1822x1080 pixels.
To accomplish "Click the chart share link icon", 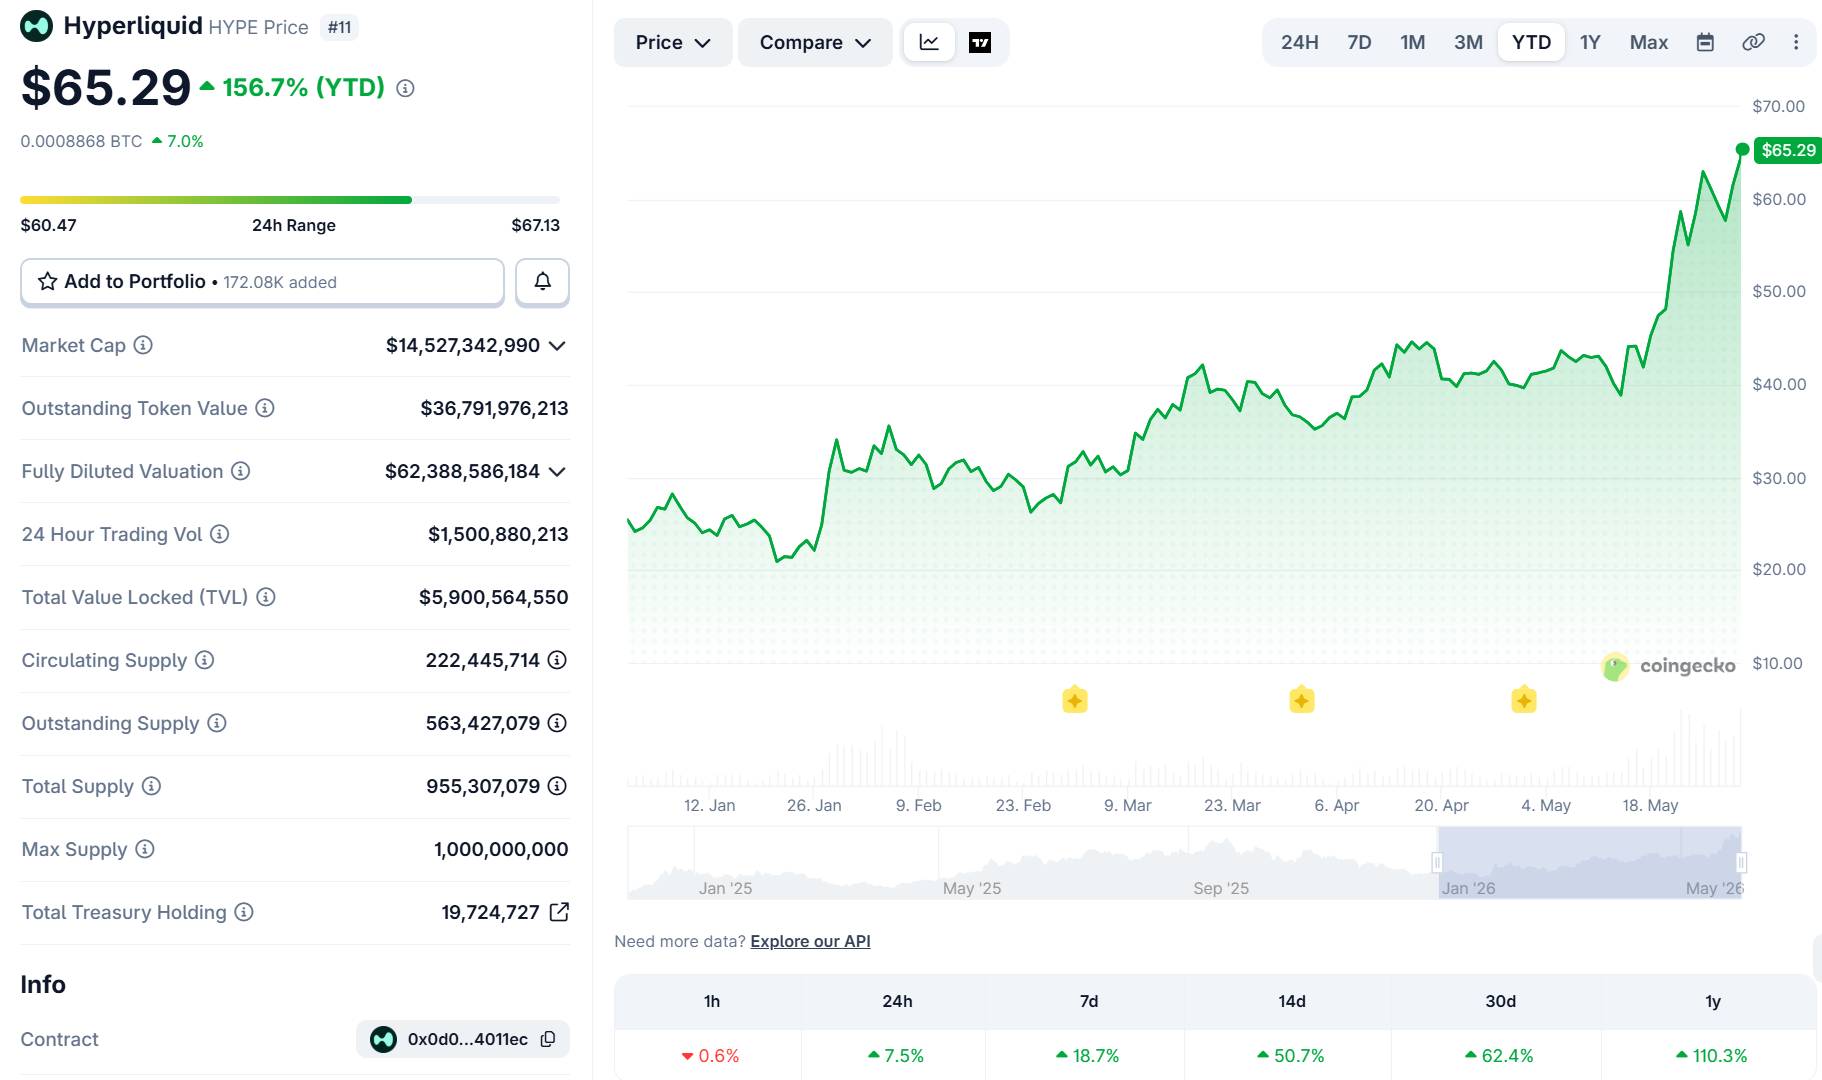I will pos(1753,42).
